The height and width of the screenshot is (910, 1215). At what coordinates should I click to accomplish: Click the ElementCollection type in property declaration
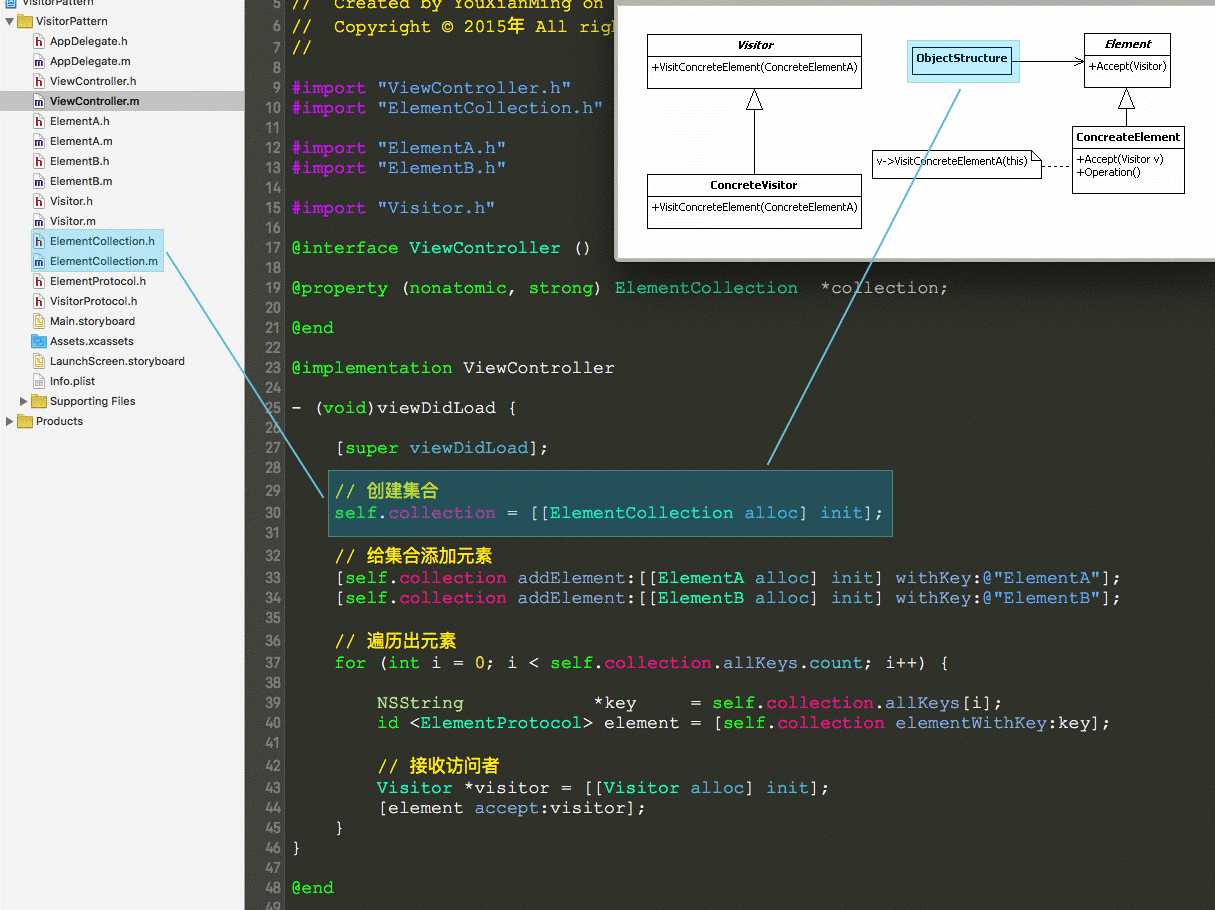point(706,288)
